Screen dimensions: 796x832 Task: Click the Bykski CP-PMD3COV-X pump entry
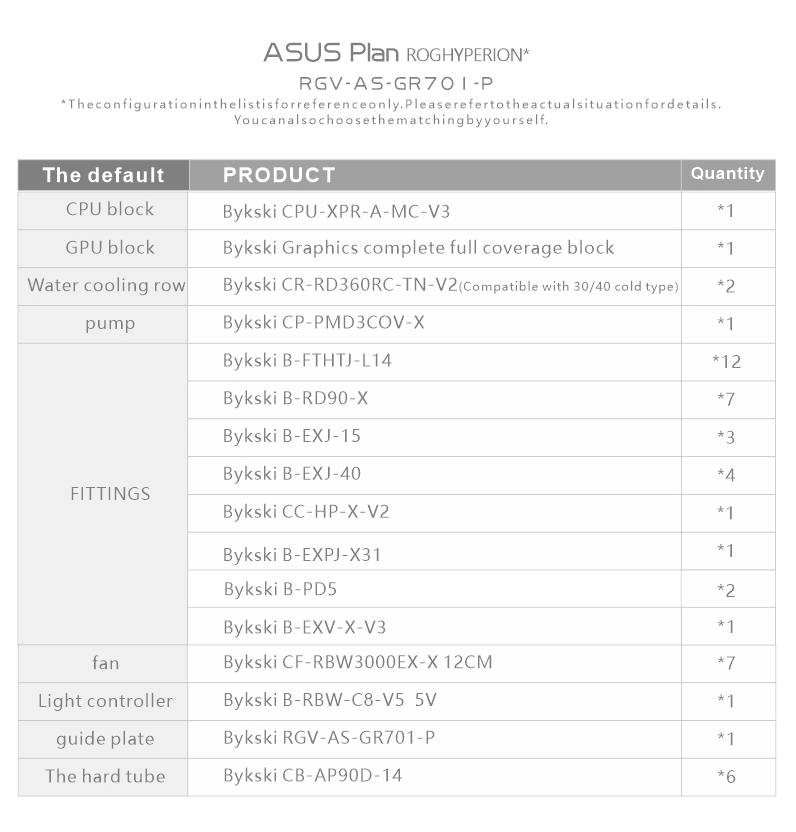coord(324,323)
